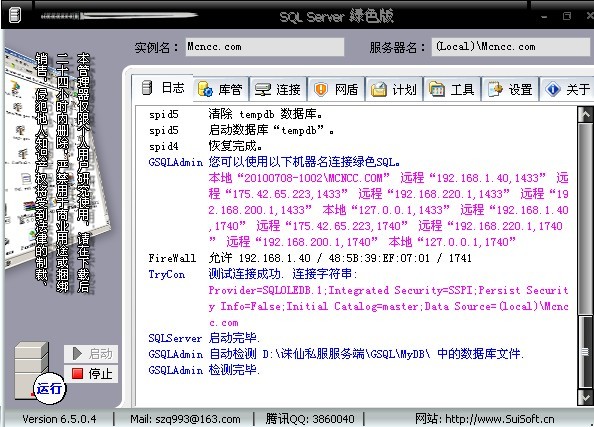Open the 设置 settings tab
This screenshot has width=594, height=427.
coord(510,89)
